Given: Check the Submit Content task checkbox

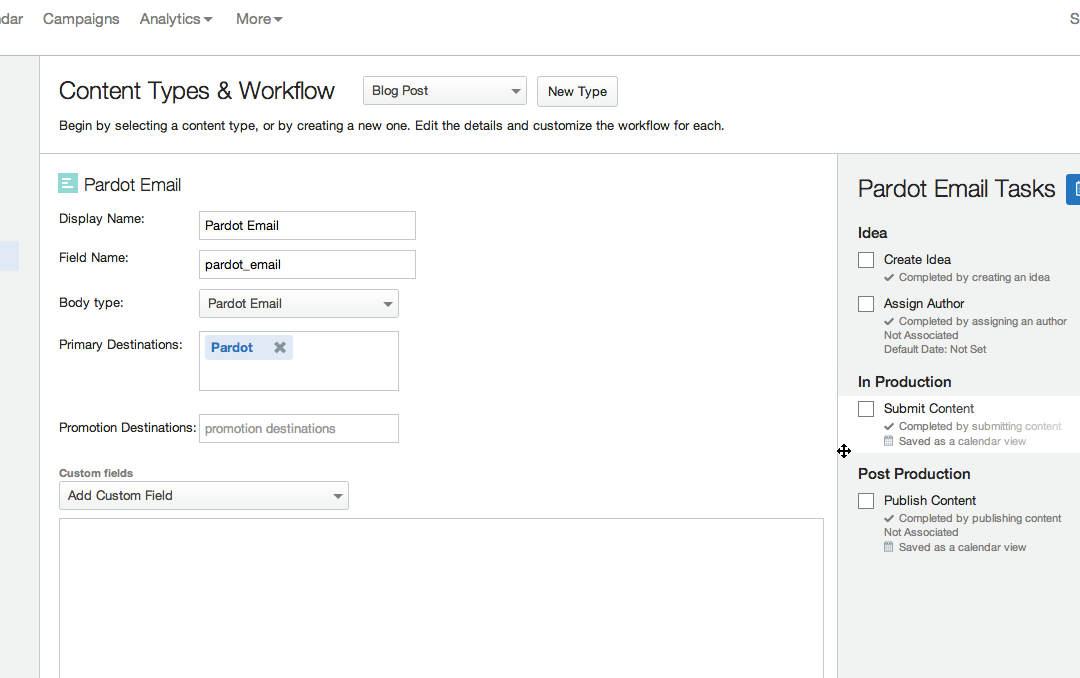Looking at the screenshot, I should 866,409.
